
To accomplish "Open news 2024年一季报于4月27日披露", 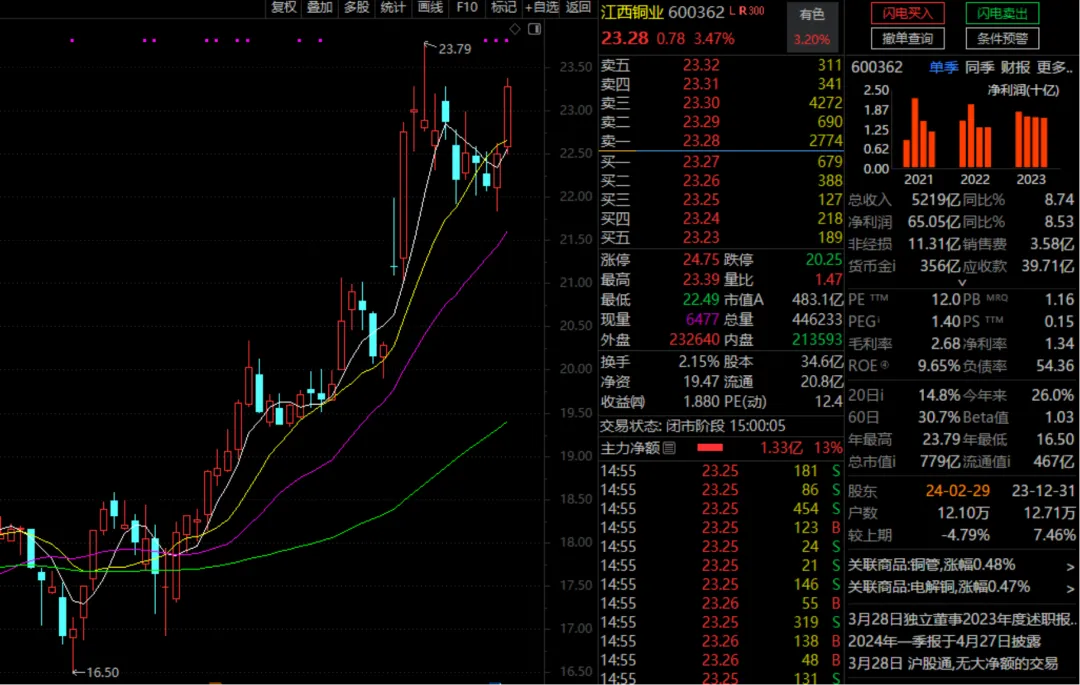I will click(944, 642).
